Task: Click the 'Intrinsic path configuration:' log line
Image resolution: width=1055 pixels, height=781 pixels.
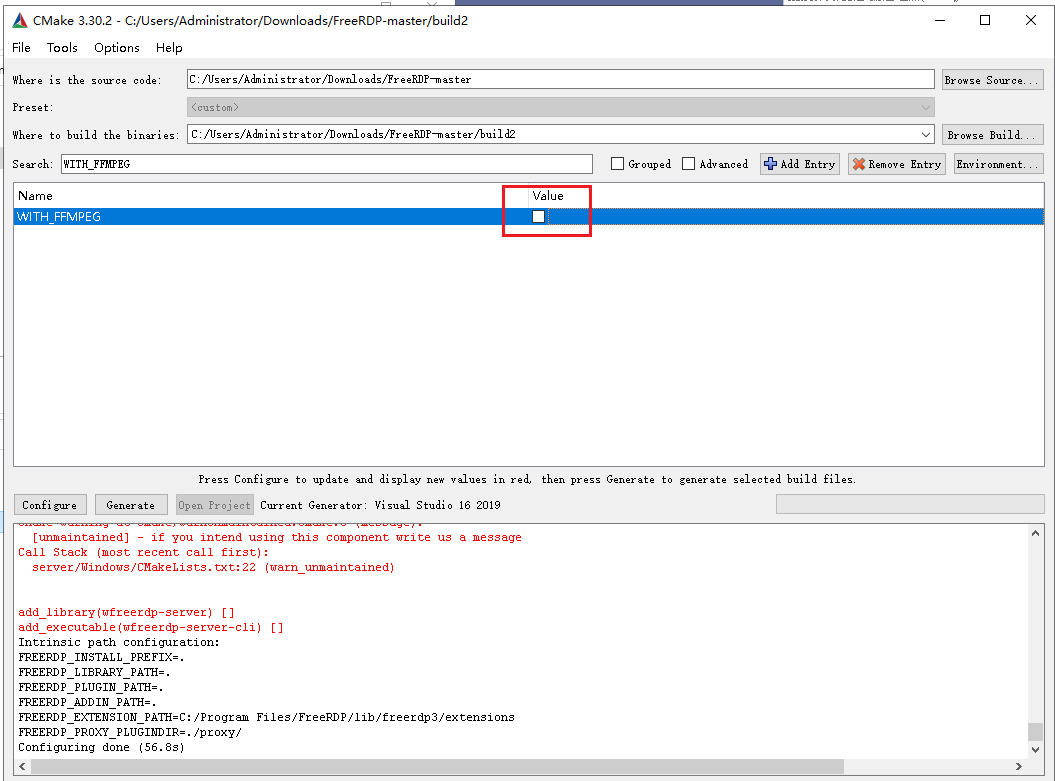Action: coord(119,642)
